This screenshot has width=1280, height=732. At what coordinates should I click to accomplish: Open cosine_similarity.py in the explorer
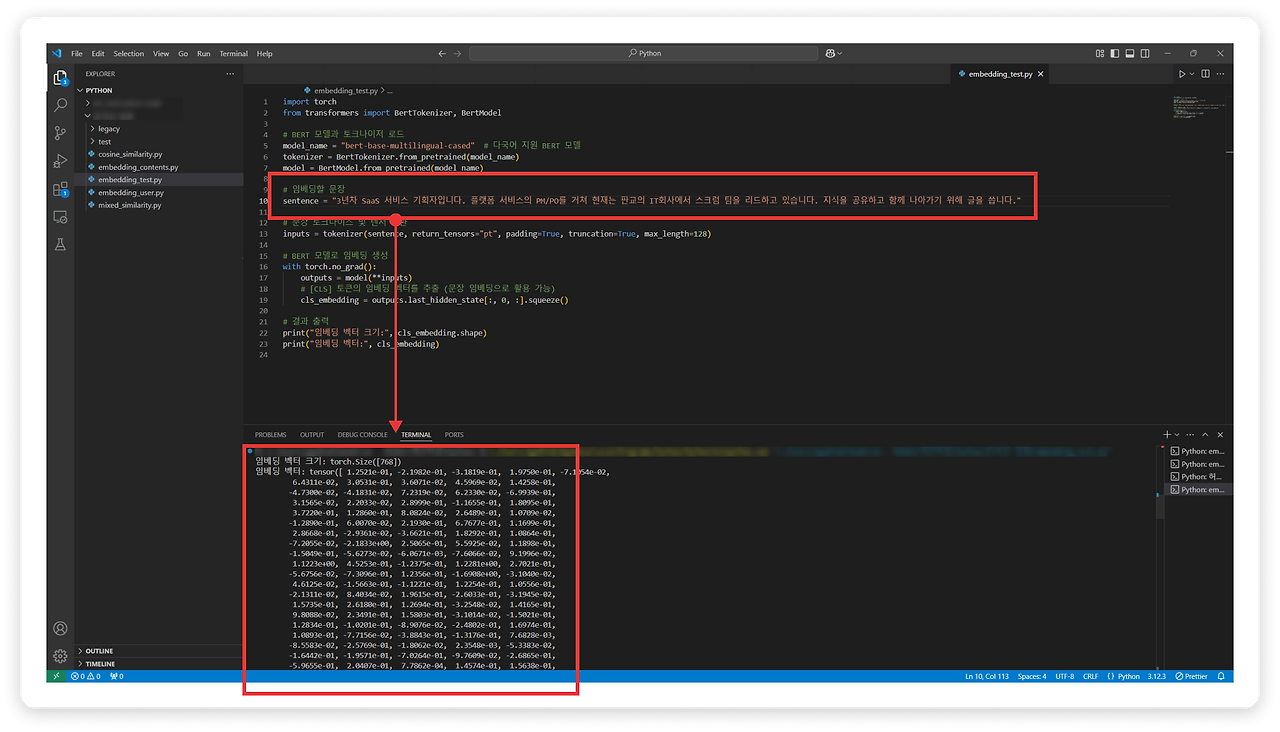pos(158,155)
